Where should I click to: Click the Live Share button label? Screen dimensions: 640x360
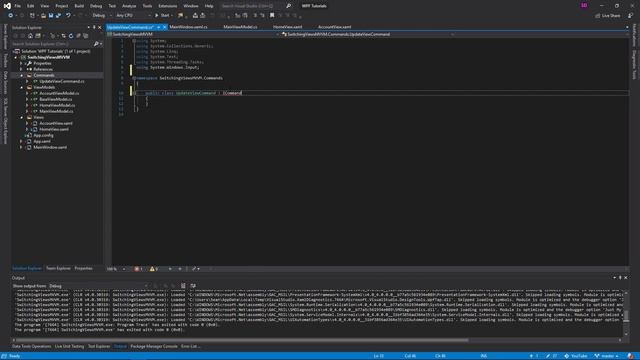point(611,16)
